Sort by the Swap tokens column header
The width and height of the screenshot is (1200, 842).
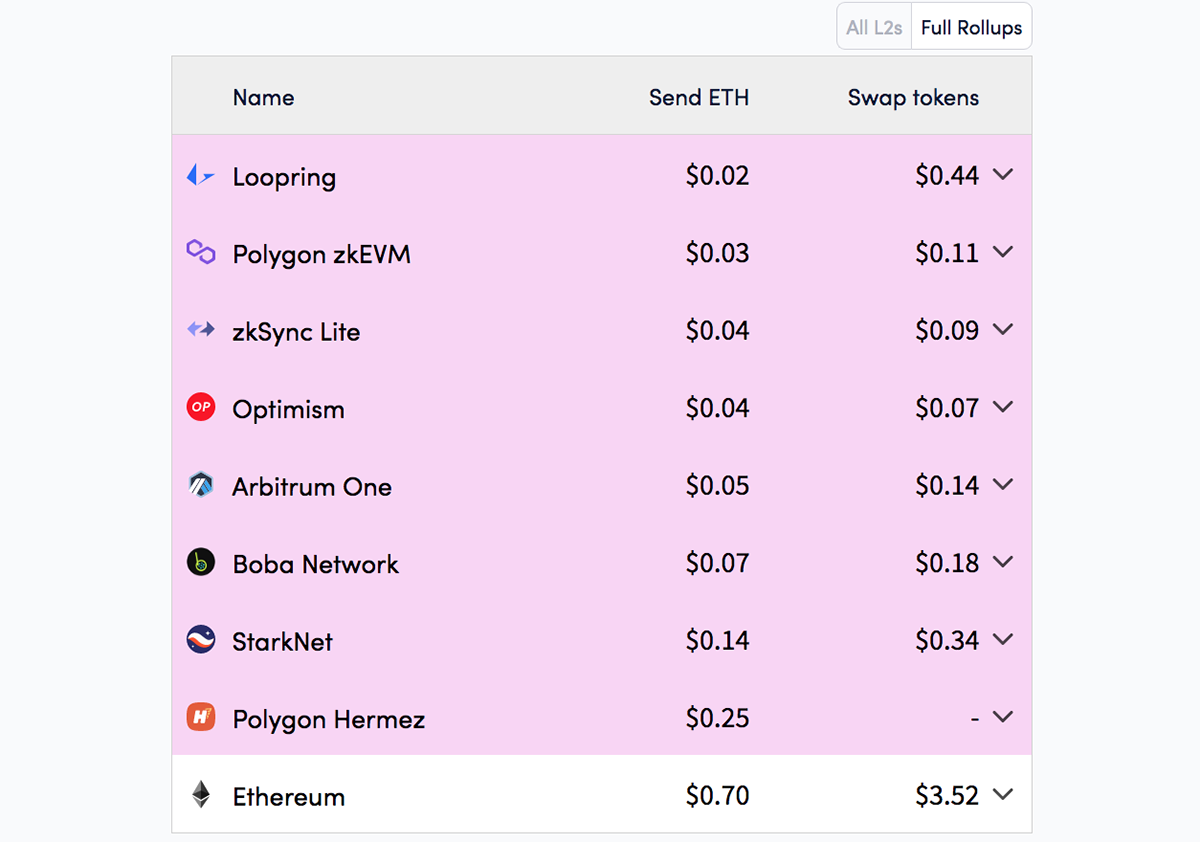point(913,98)
